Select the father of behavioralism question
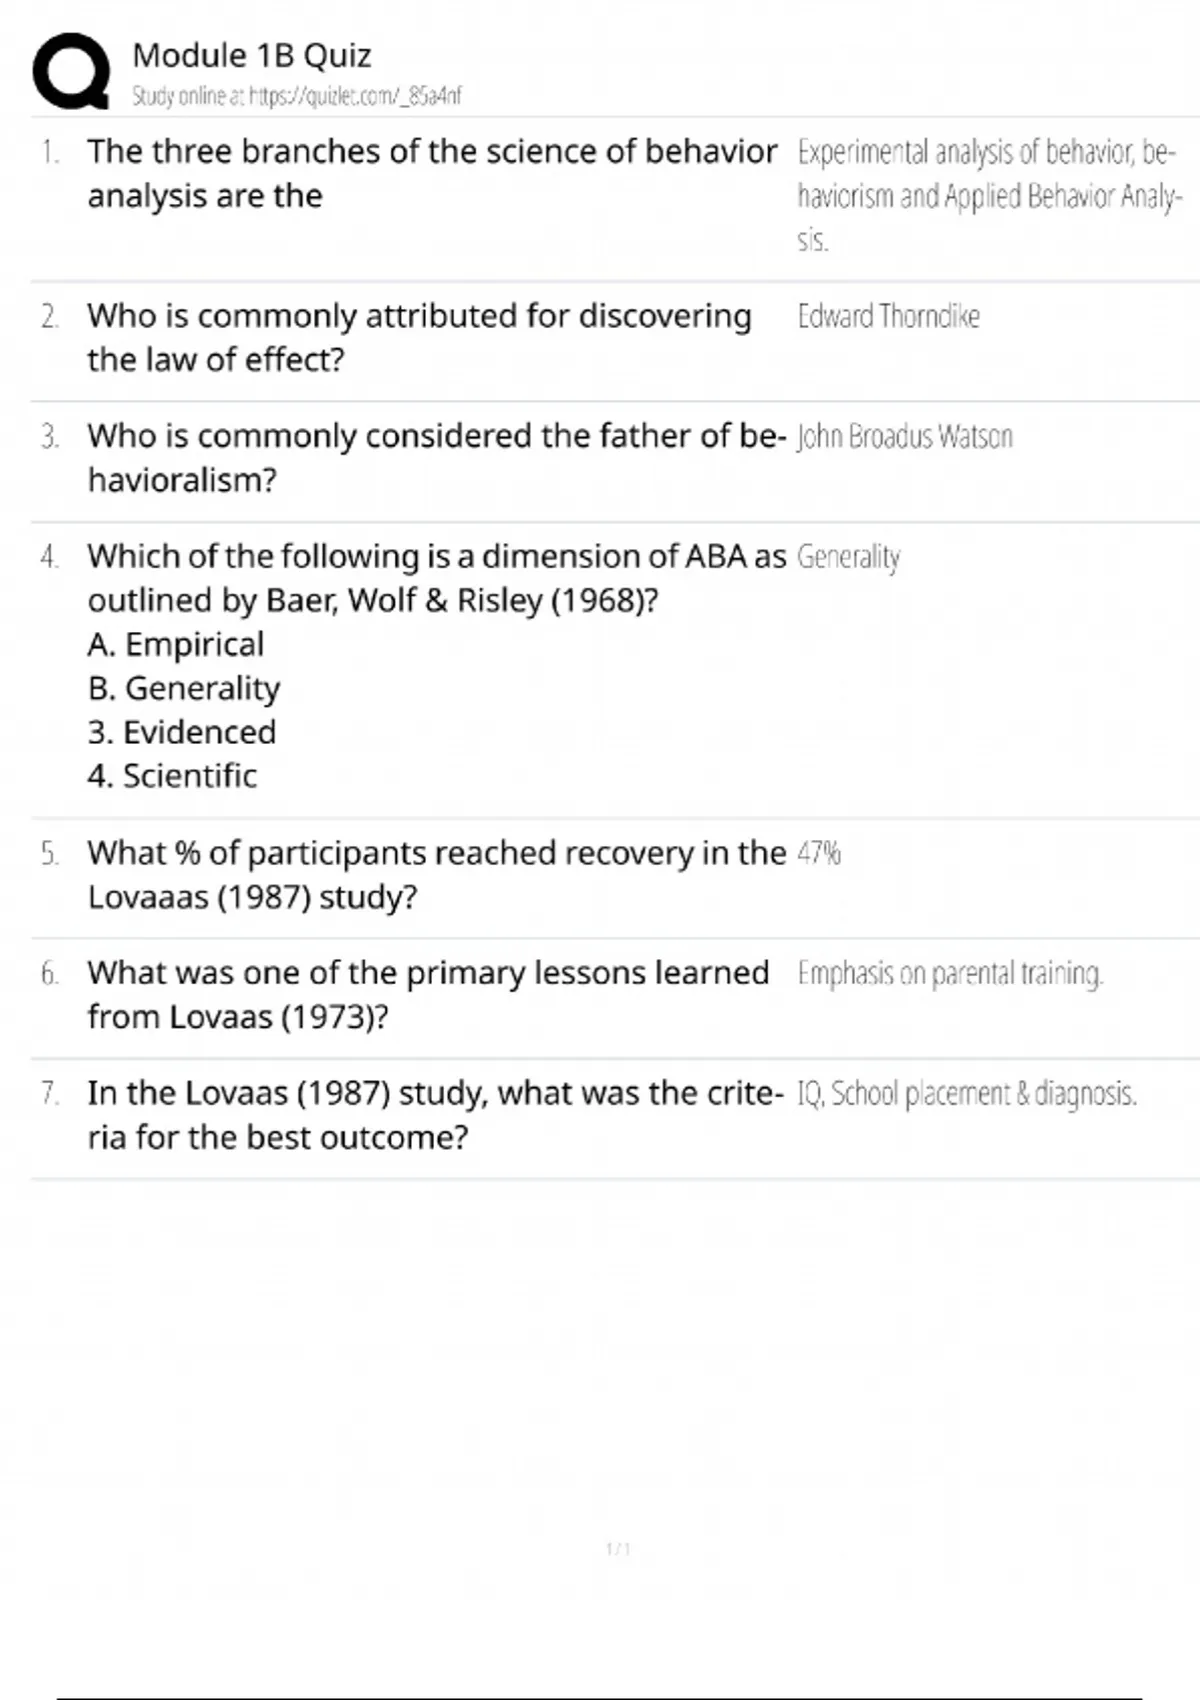This screenshot has height=1700, width=1200. tap(436, 457)
